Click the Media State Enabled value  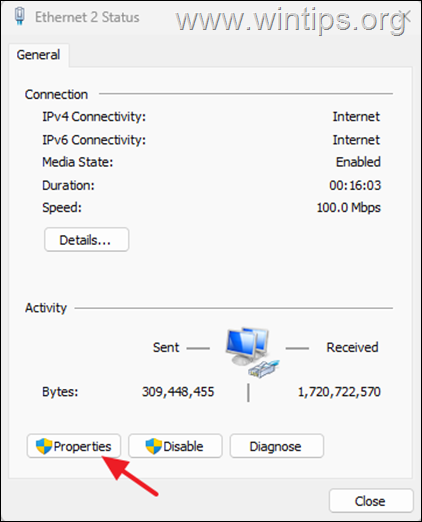(x=358, y=162)
